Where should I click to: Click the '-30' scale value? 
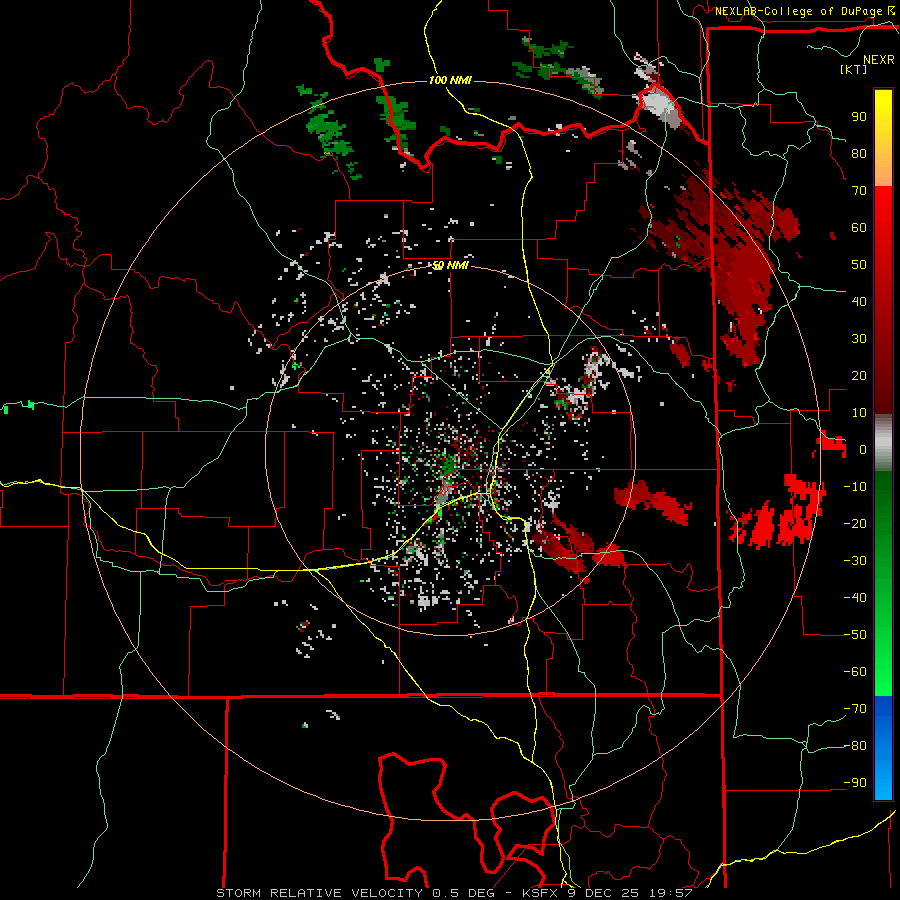(855, 561)
